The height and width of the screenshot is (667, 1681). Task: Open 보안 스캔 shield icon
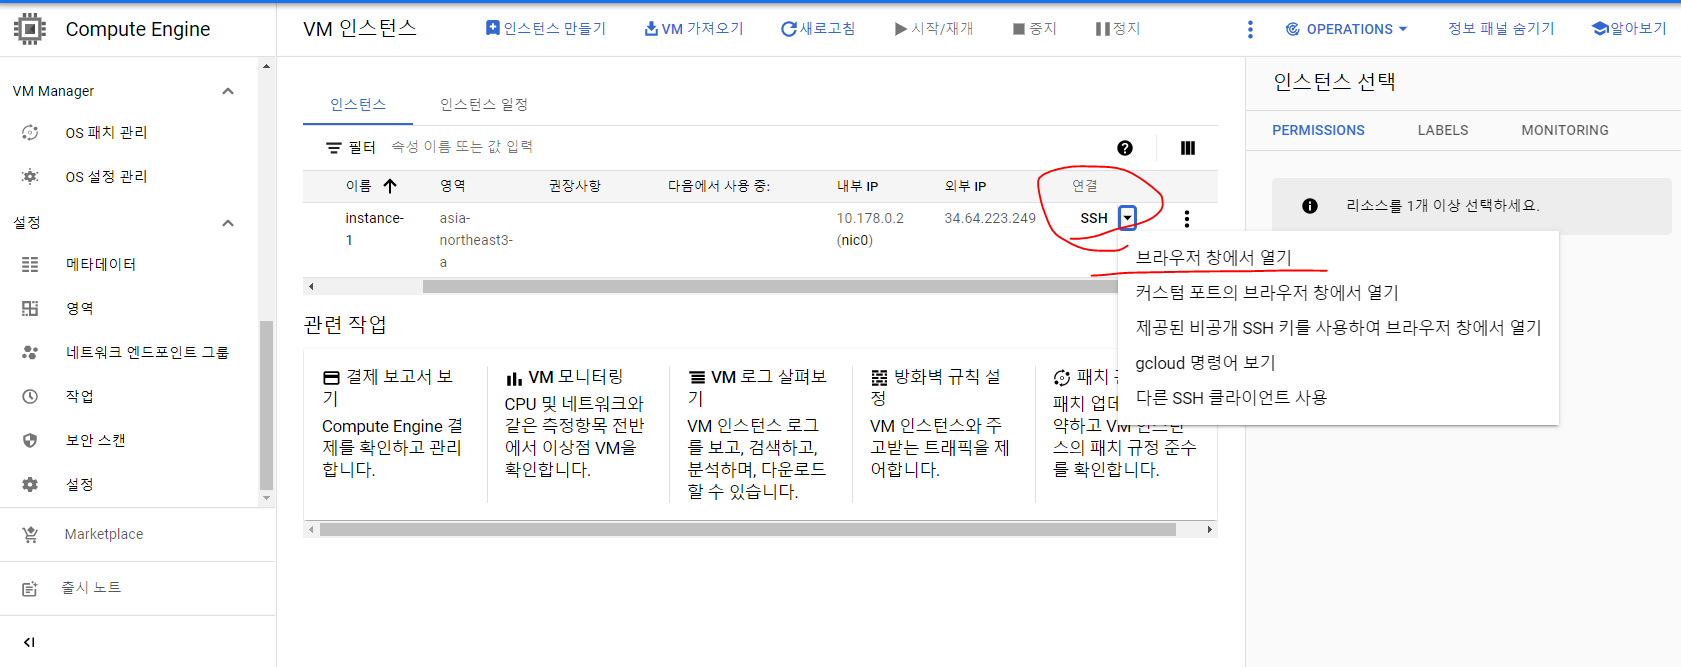point(30,440)
